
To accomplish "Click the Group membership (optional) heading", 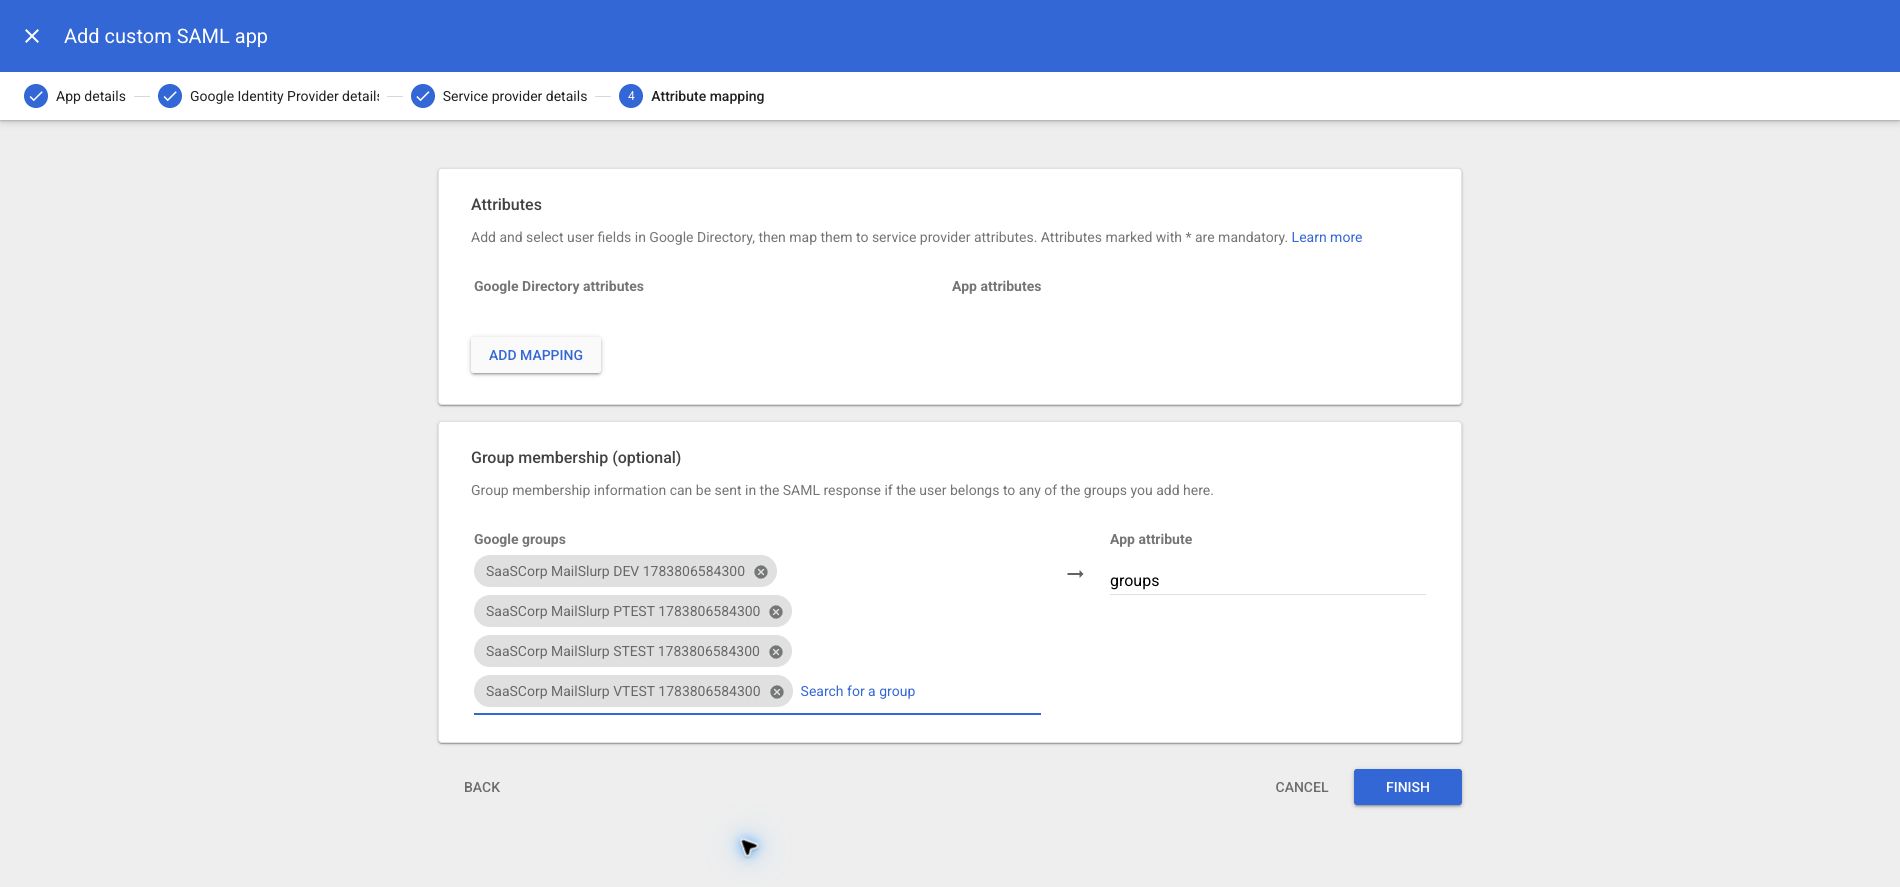I will point(576,457).
